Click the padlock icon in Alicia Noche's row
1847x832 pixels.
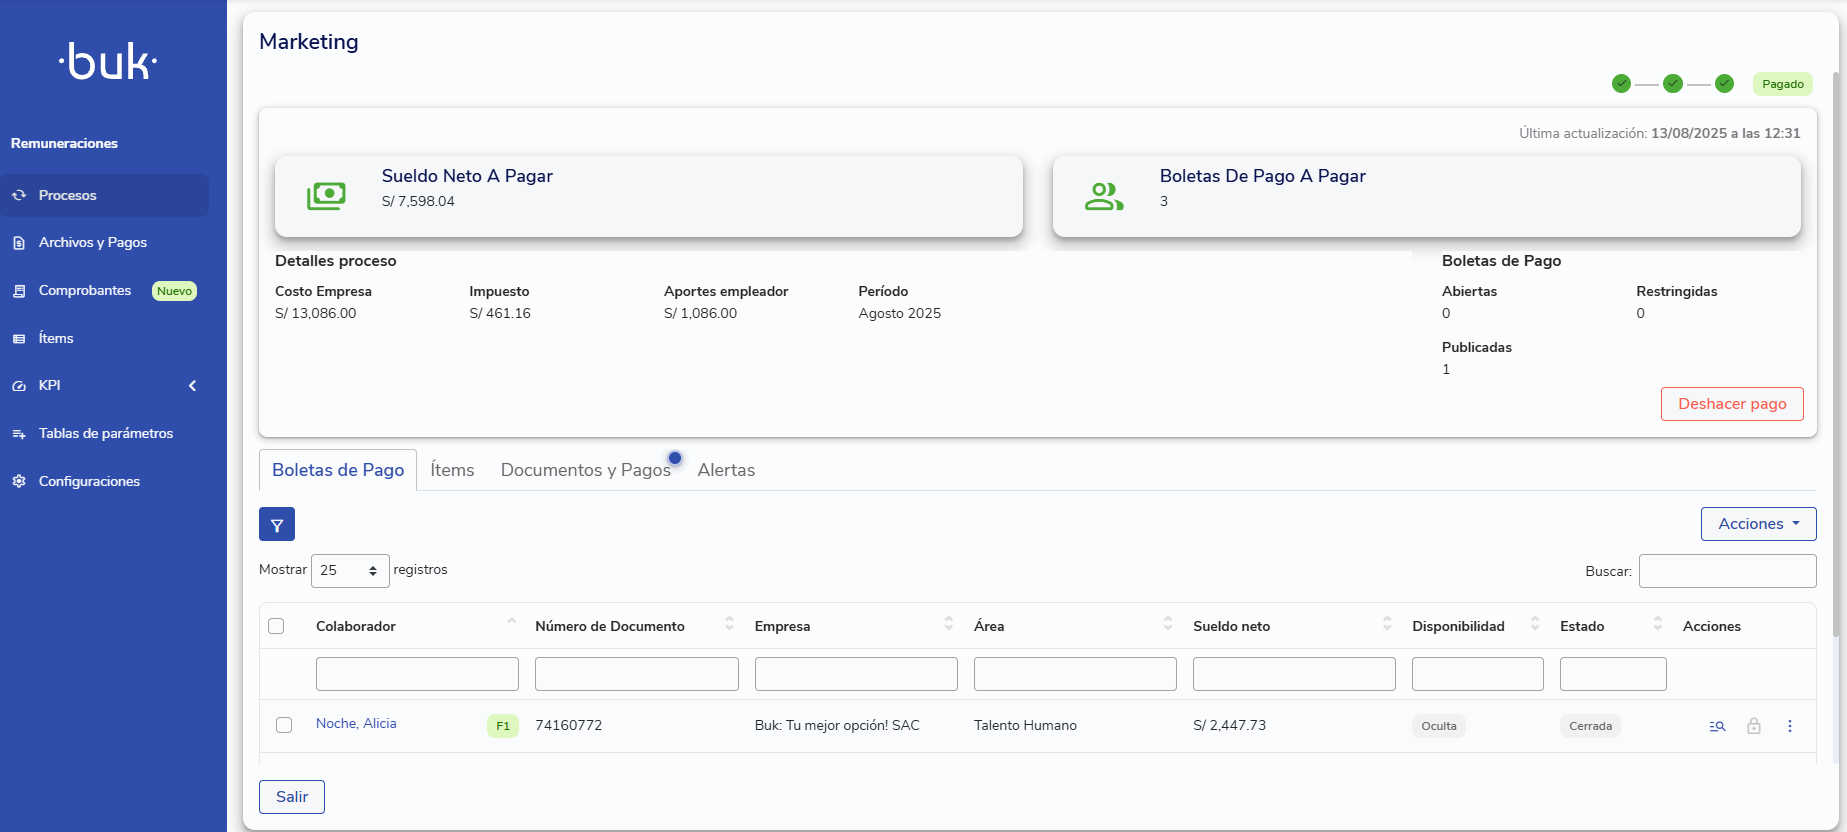point(1754,726)
